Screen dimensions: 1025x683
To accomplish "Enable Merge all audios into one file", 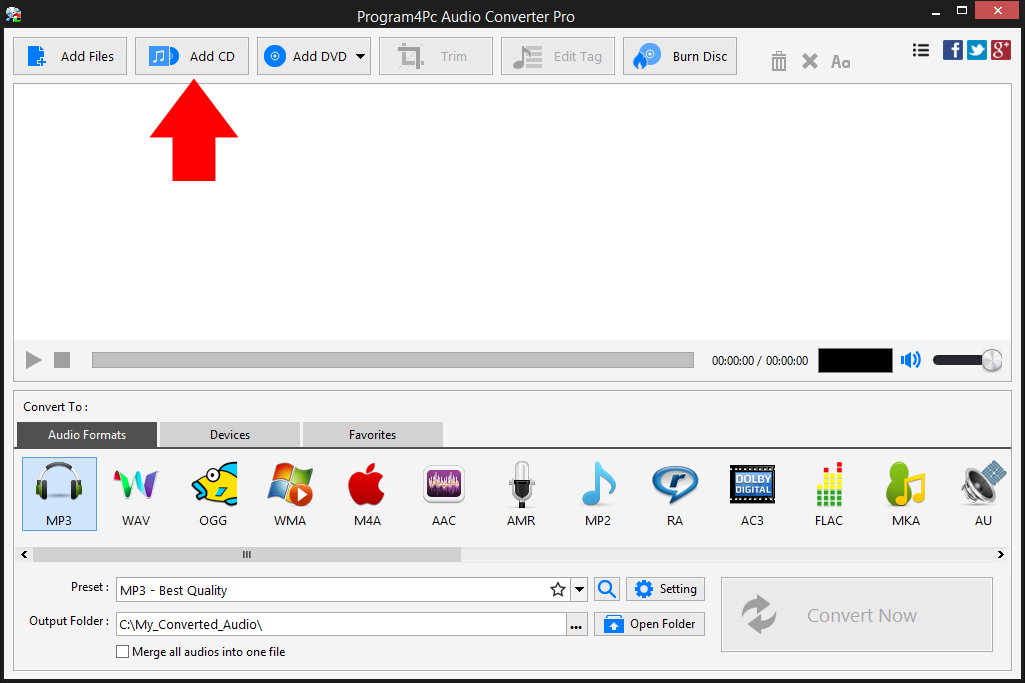I will tap(122, 651).
